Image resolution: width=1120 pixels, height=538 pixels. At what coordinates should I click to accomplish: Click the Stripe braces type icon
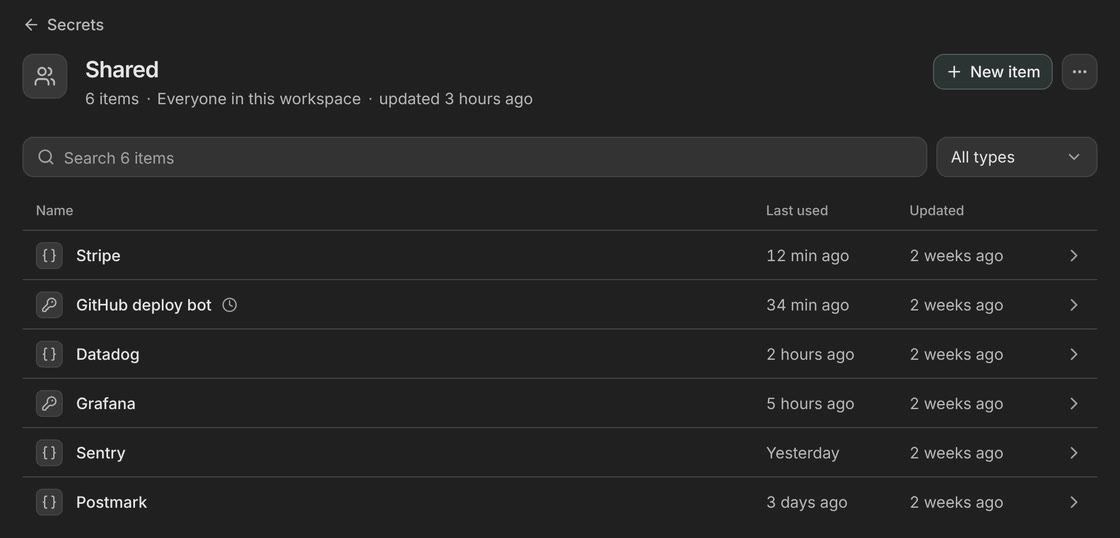click(x=49, y=256)
